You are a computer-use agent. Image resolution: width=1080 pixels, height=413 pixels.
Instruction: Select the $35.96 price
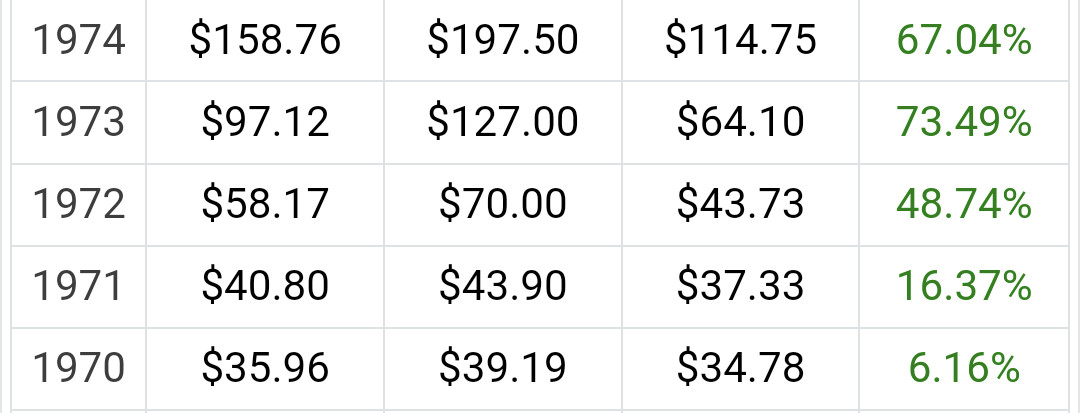click(265, 369)
